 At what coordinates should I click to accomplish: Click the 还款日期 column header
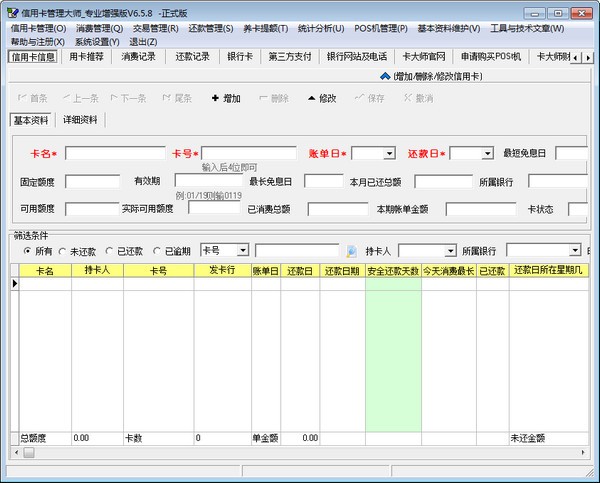(x=342, y=271)
